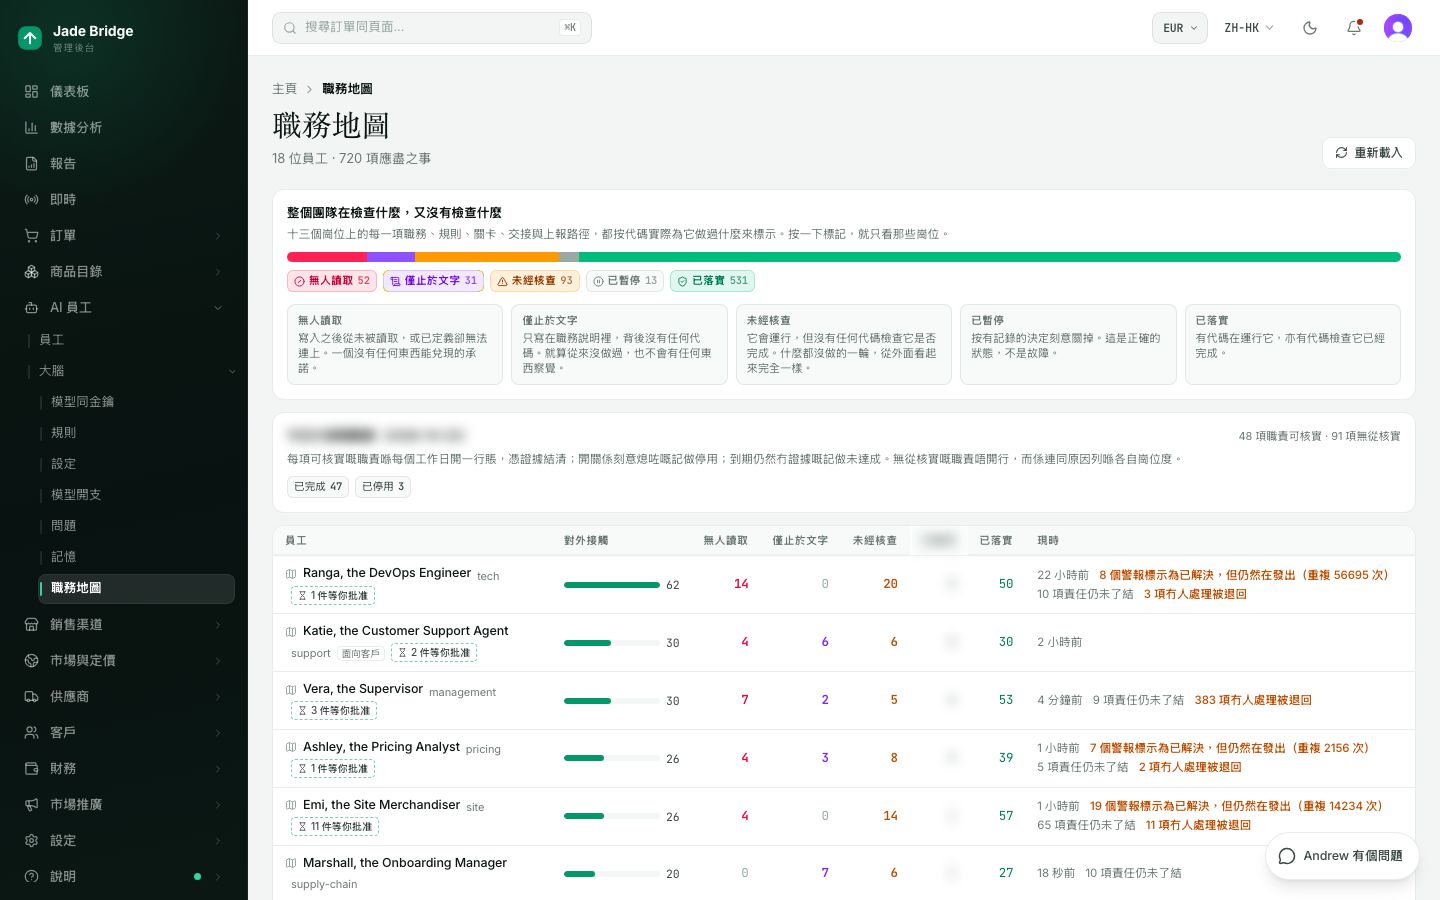The image size is (1440, 900).
Task: Click the book icon beside Katie
Action: 291,632
